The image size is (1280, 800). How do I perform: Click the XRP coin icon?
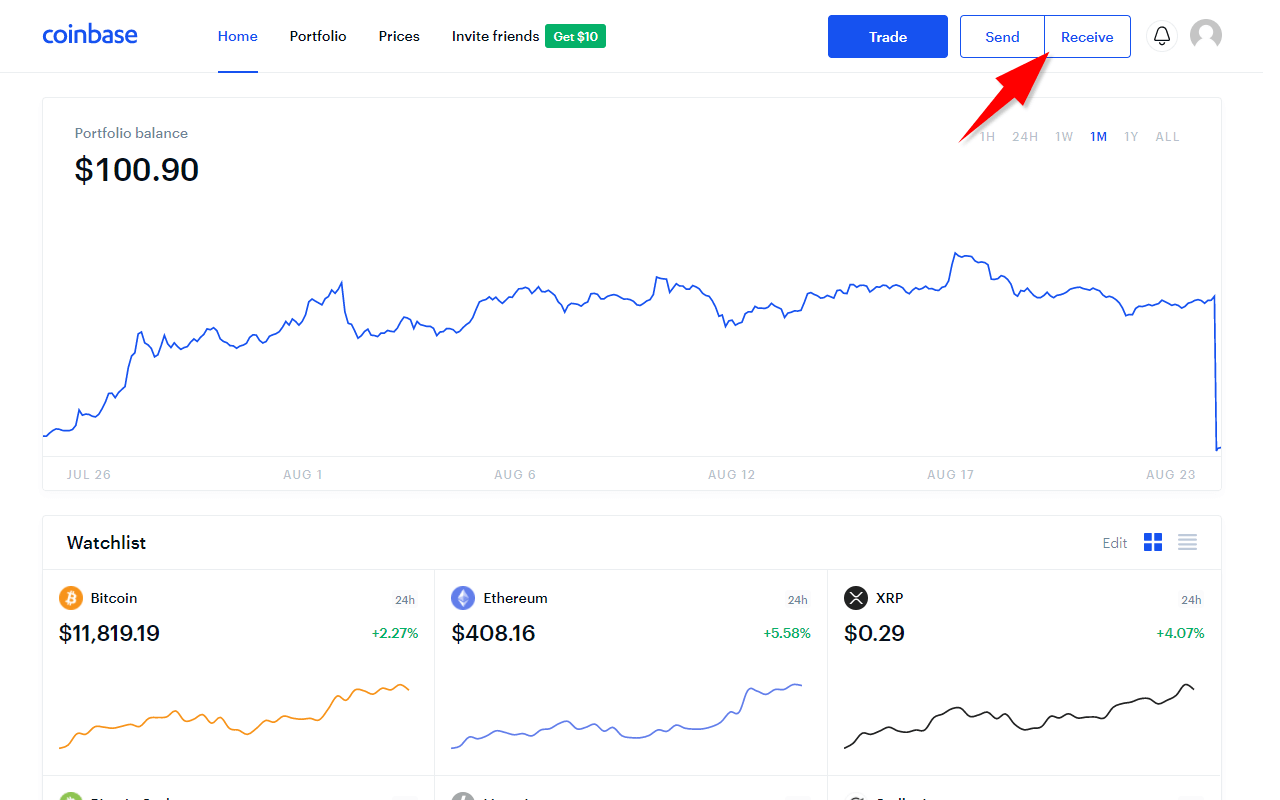tap(856, 598)
